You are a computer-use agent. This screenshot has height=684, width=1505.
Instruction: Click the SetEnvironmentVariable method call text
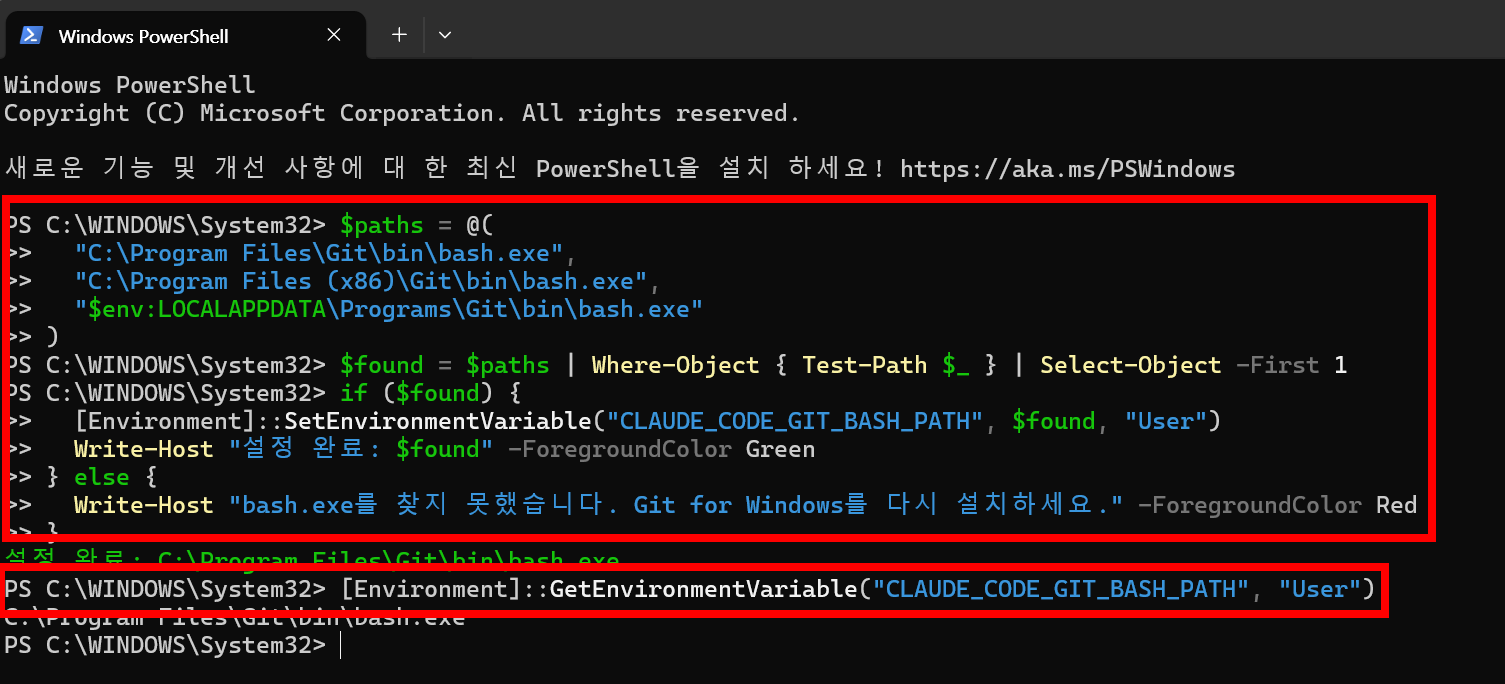coord(648,421)
